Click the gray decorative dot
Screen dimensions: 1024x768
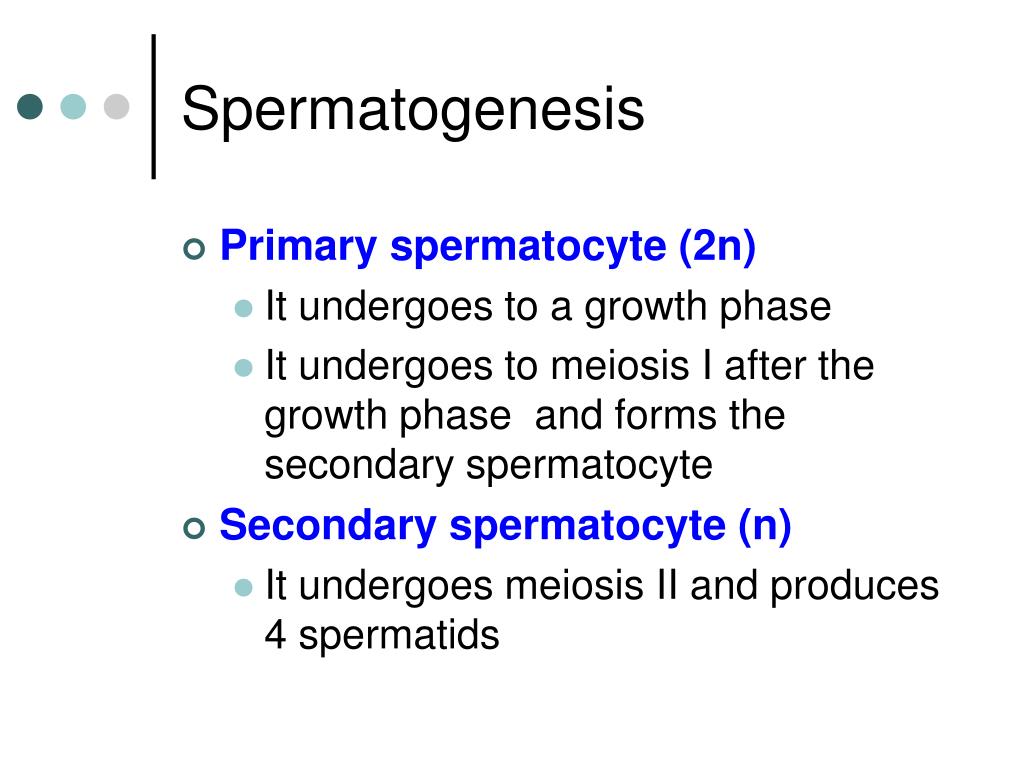click(x=116, y=106)
